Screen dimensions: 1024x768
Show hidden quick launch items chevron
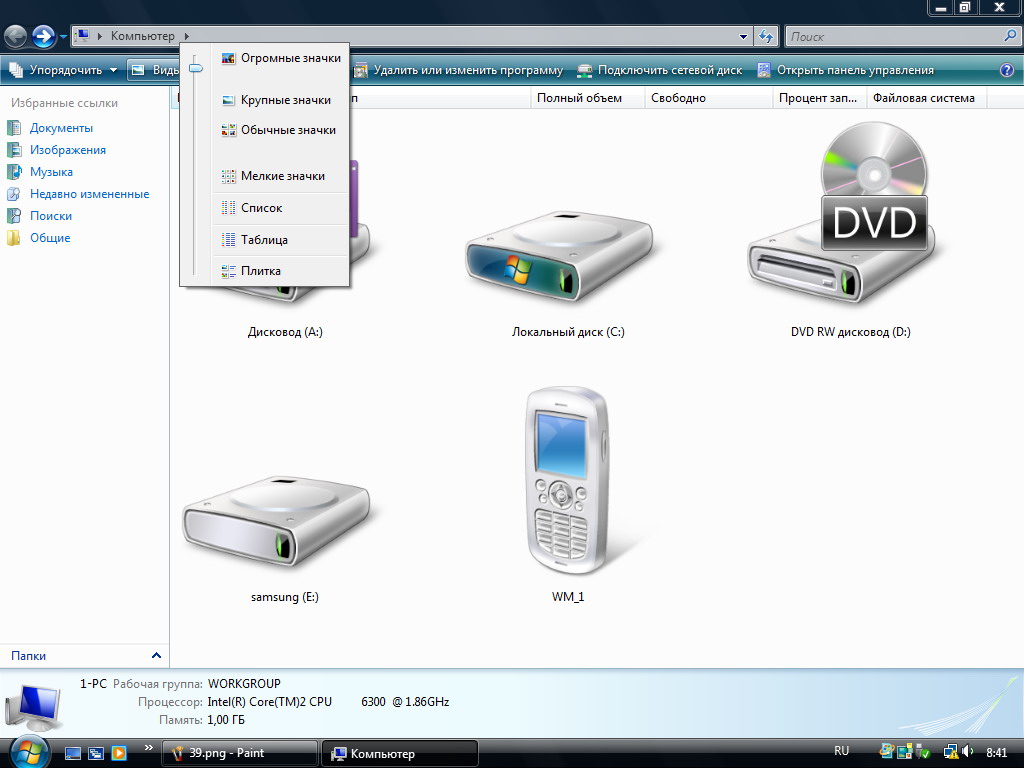coord(148,748)
